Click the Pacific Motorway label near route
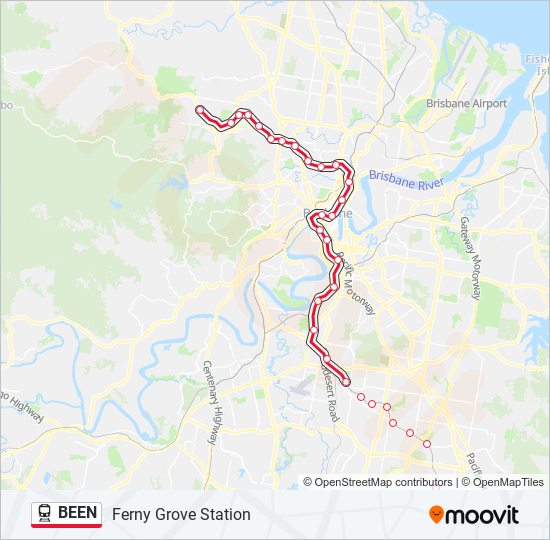This screenshot has height=540, width=550. [x=357, y=284]
